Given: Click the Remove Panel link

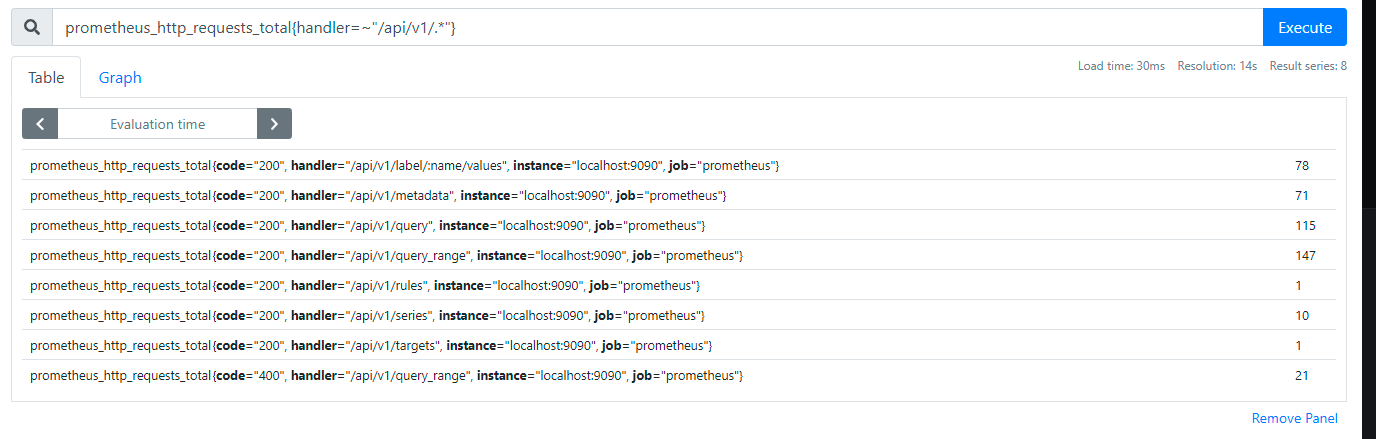Looking at the screenshot, I should tap(1294, 419).
